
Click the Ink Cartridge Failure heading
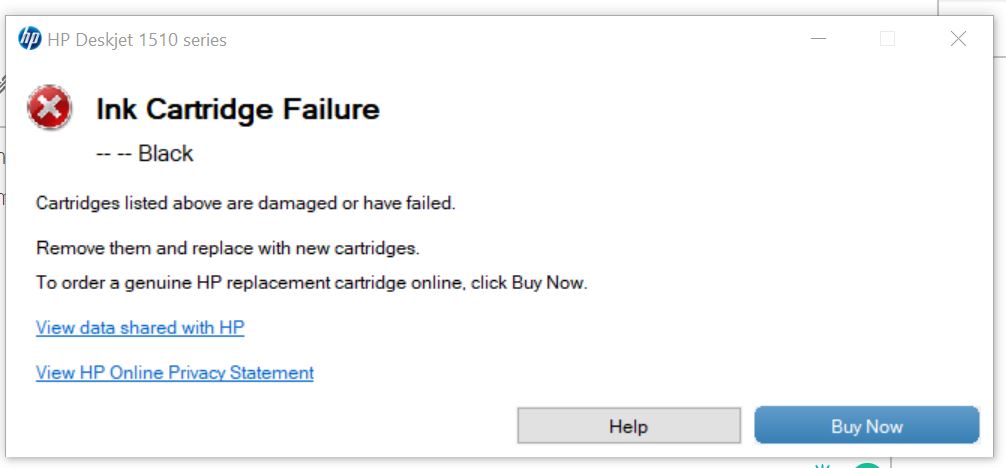(x=238, y=109)
